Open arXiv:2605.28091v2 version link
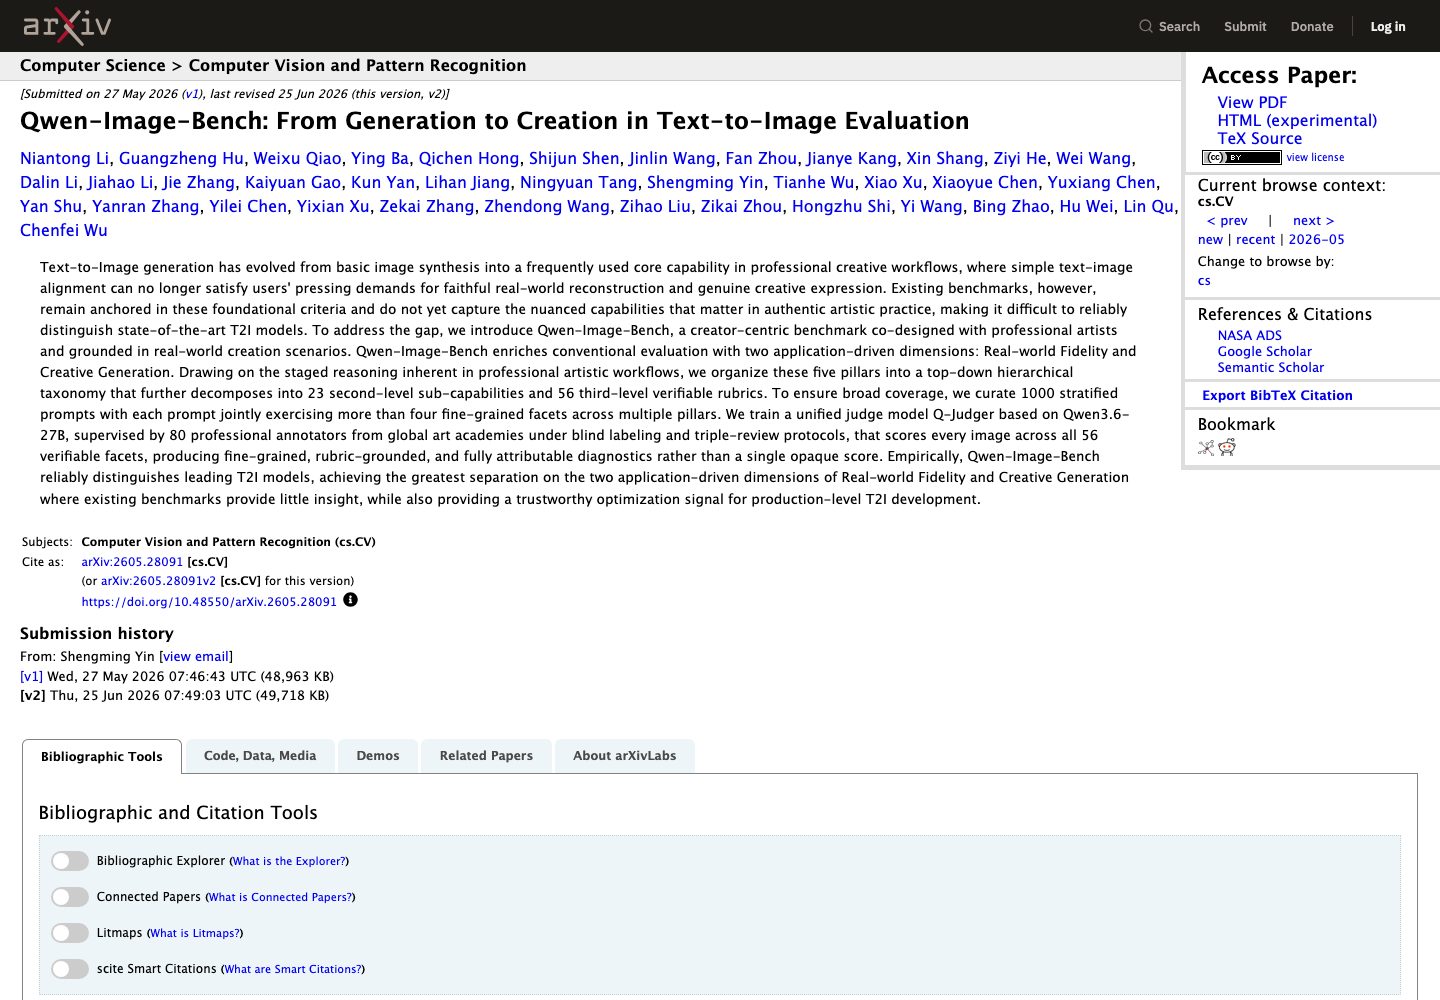 coord(158,581)
